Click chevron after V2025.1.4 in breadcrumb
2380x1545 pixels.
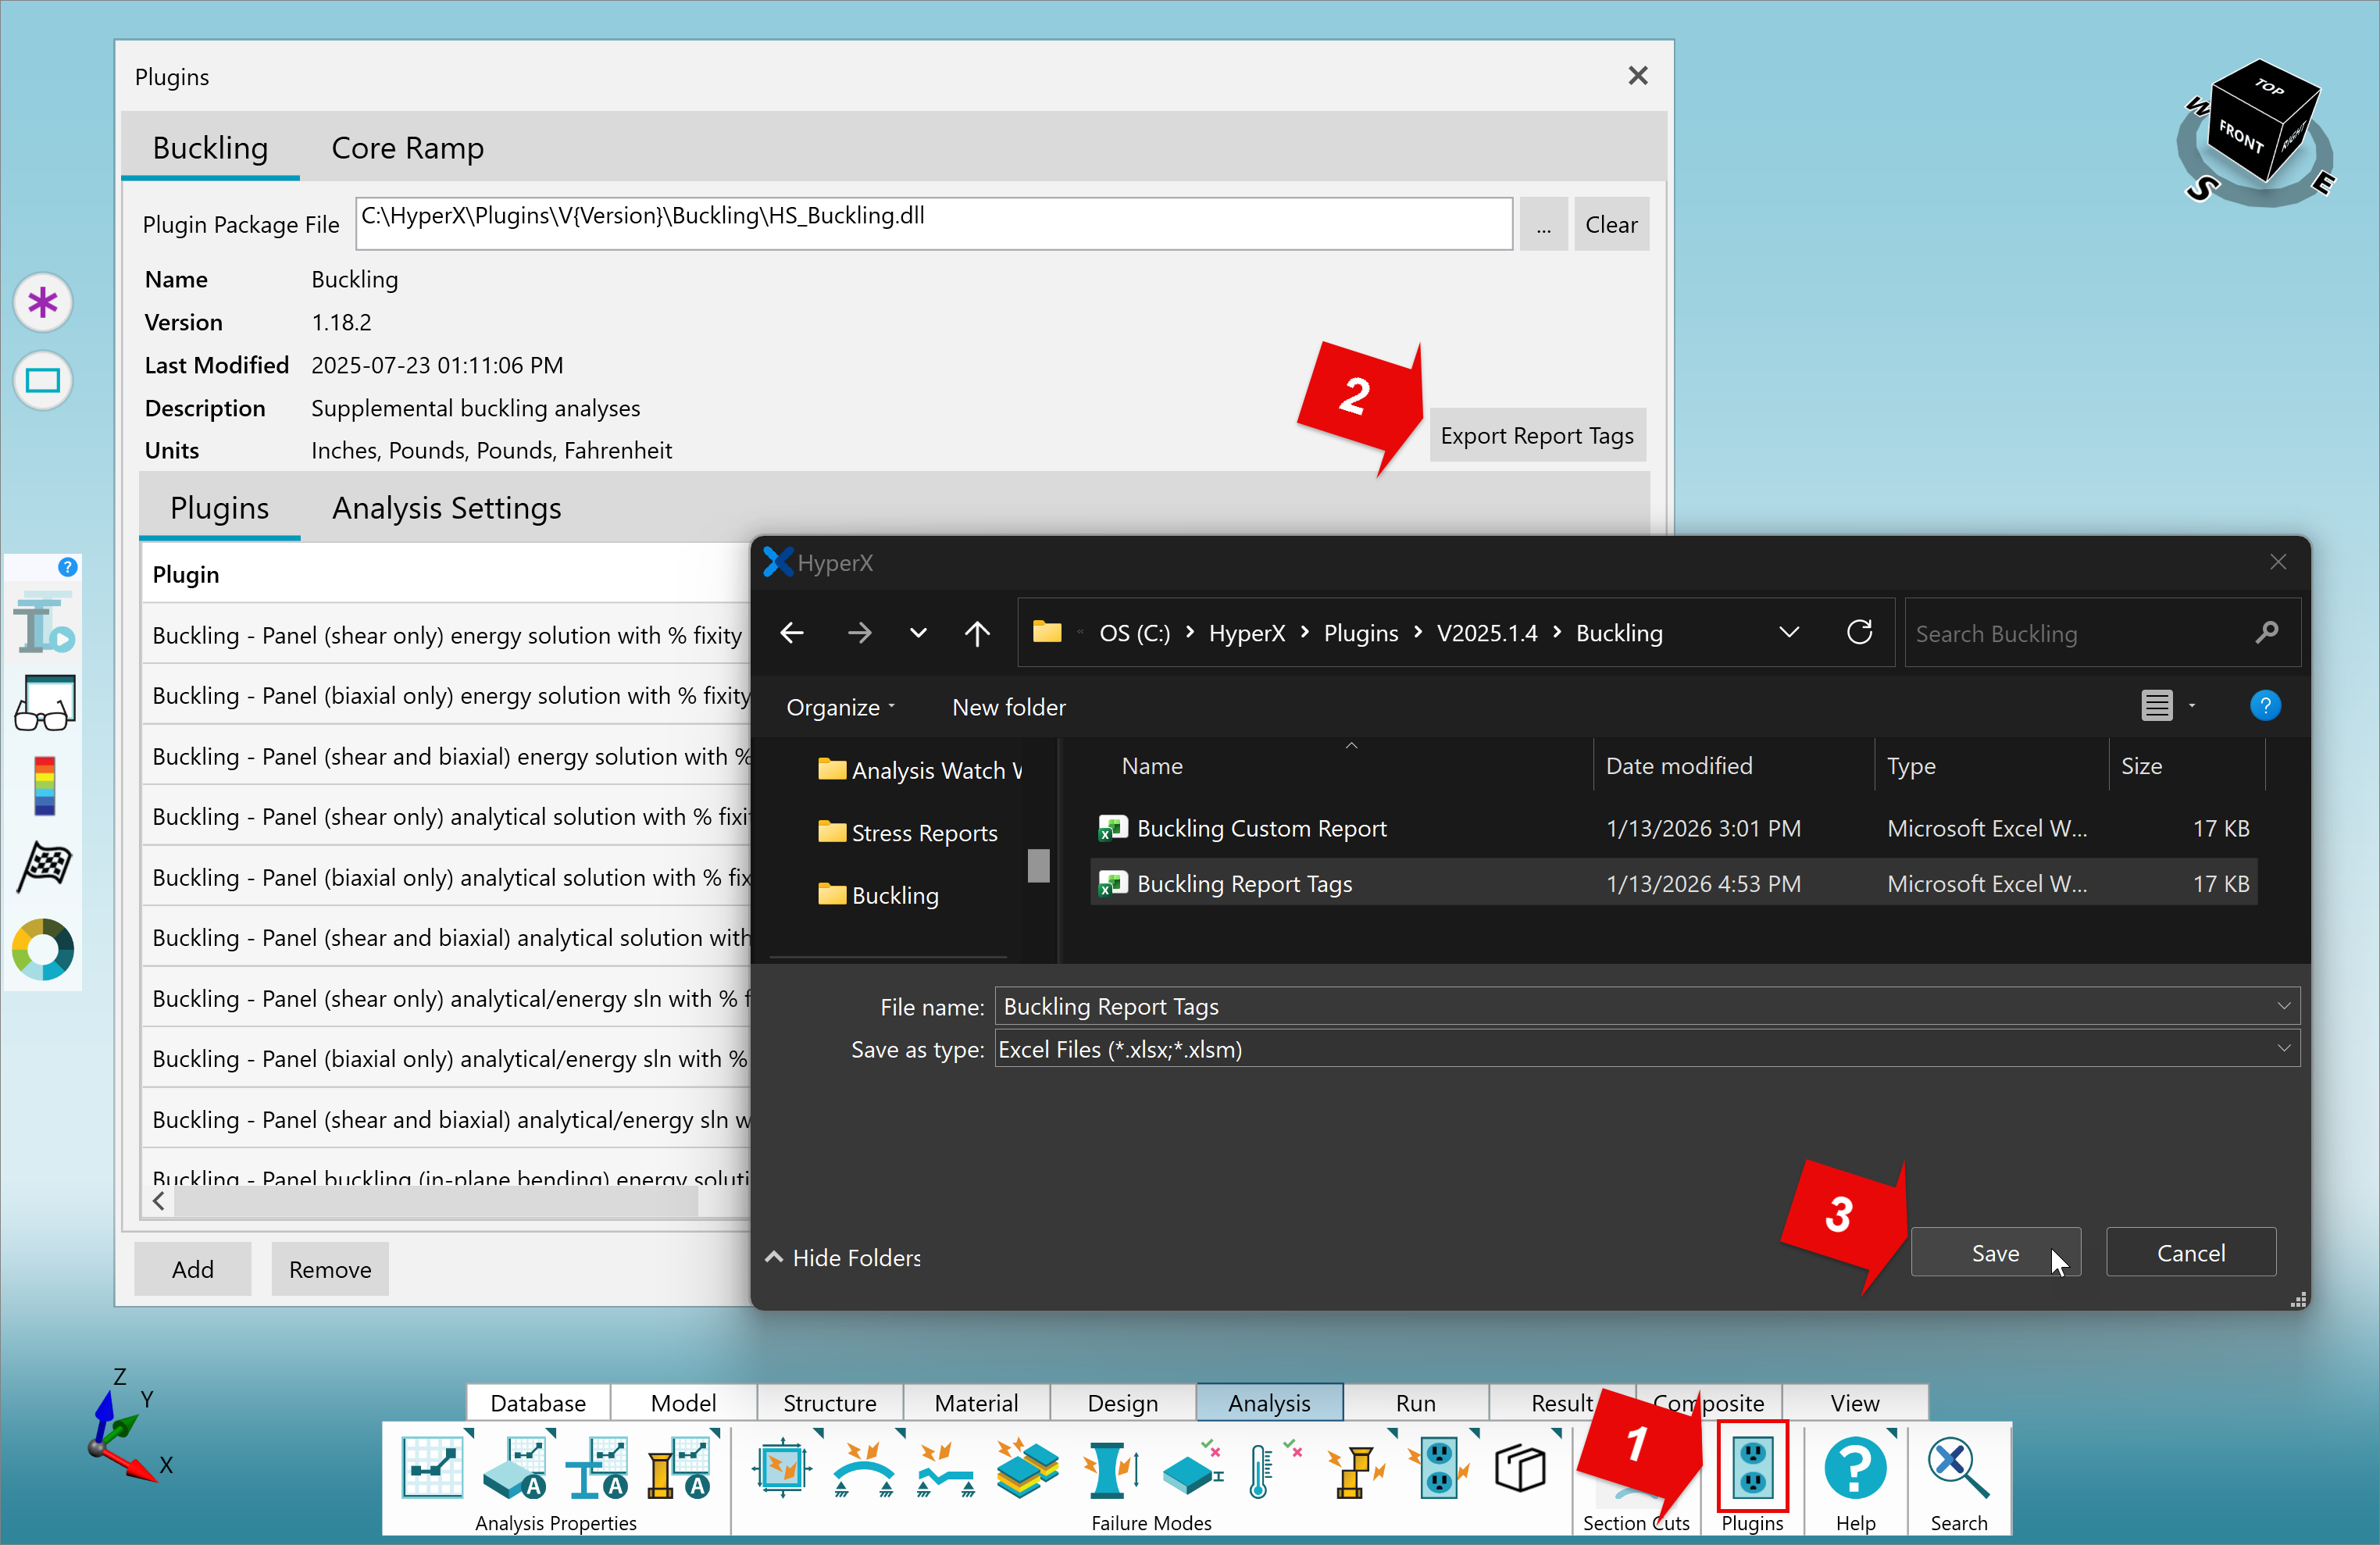point(1557,632)
